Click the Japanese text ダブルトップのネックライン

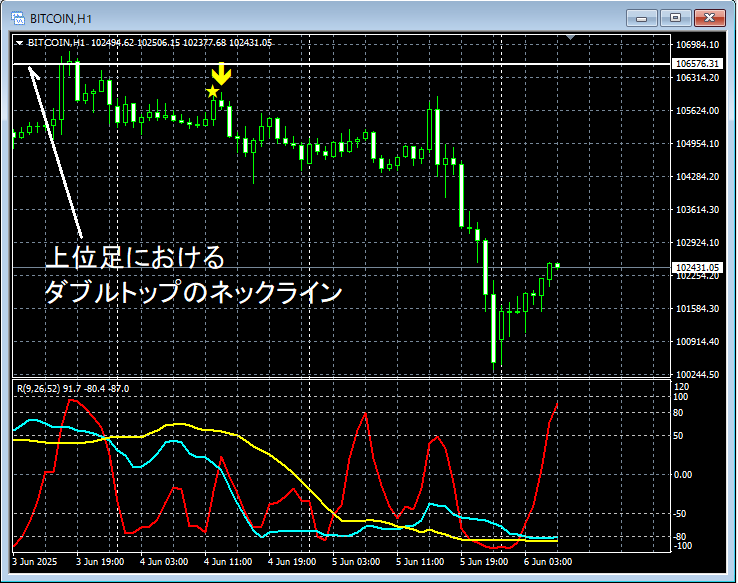193,292
